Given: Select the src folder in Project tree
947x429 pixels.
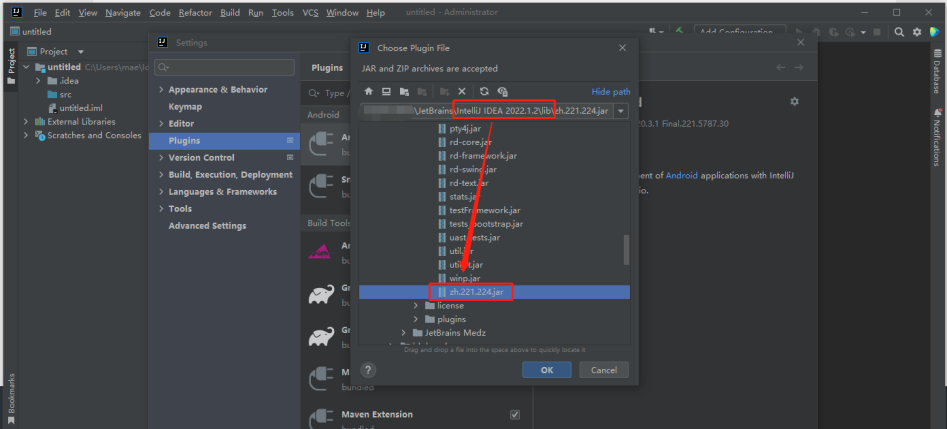Looking at the screenshot, I should [x=60, y=94].
